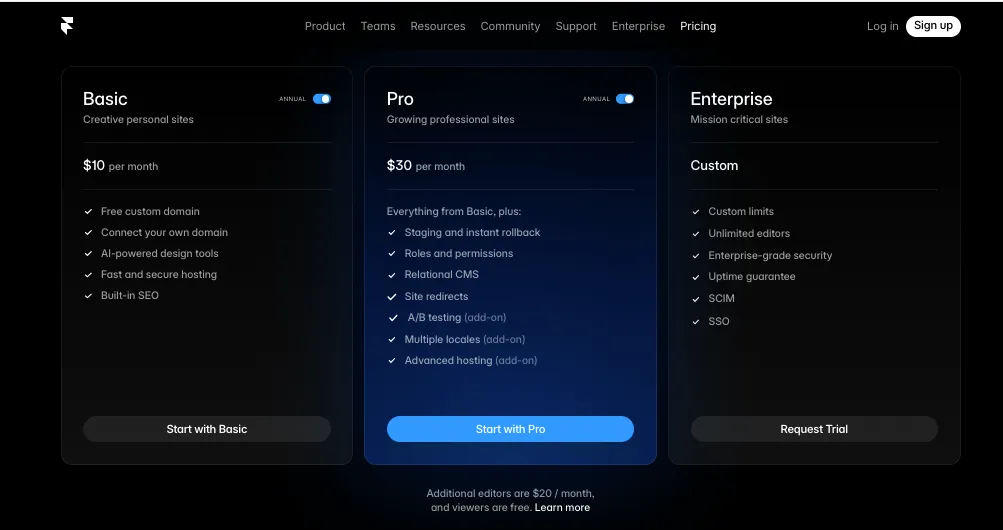This screenshot has width=1003, height=530.
Task: Click the Pro plan title
Action: [400, 99]
